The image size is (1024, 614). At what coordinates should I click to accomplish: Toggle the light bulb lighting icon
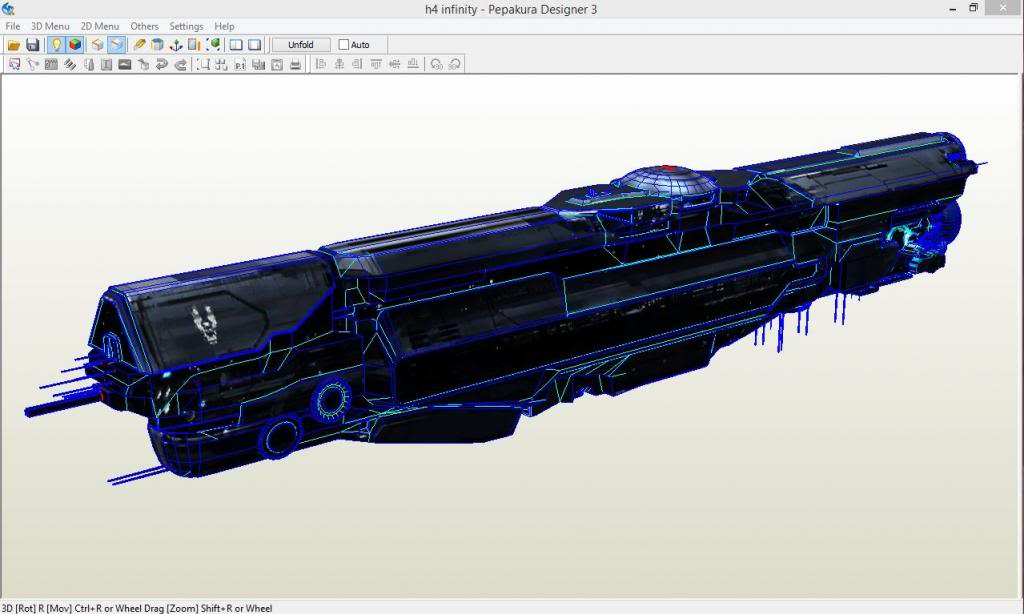[x=56, y=44]
